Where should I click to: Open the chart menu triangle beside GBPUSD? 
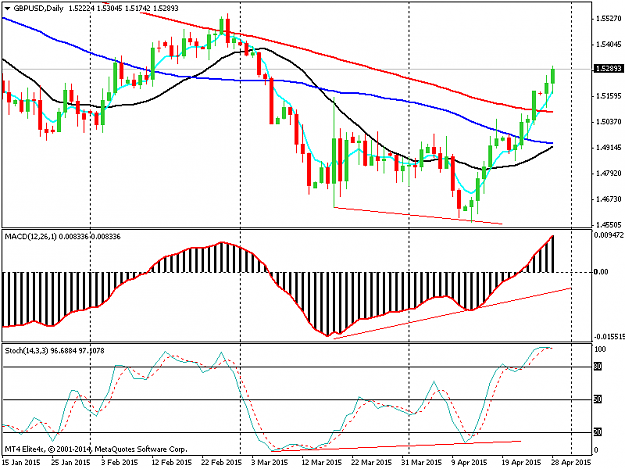pyautogui.click(x=8, y=9)
